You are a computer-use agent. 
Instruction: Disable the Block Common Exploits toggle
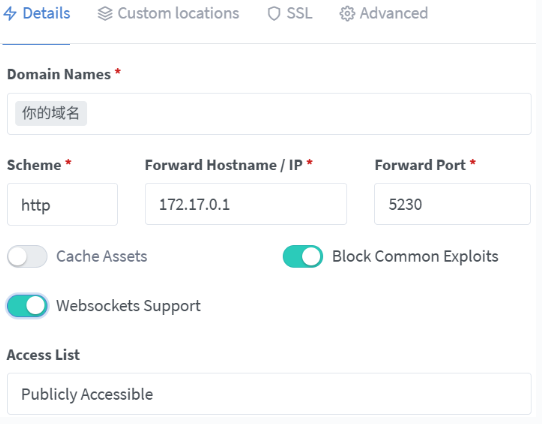click(x=303, y=256)
